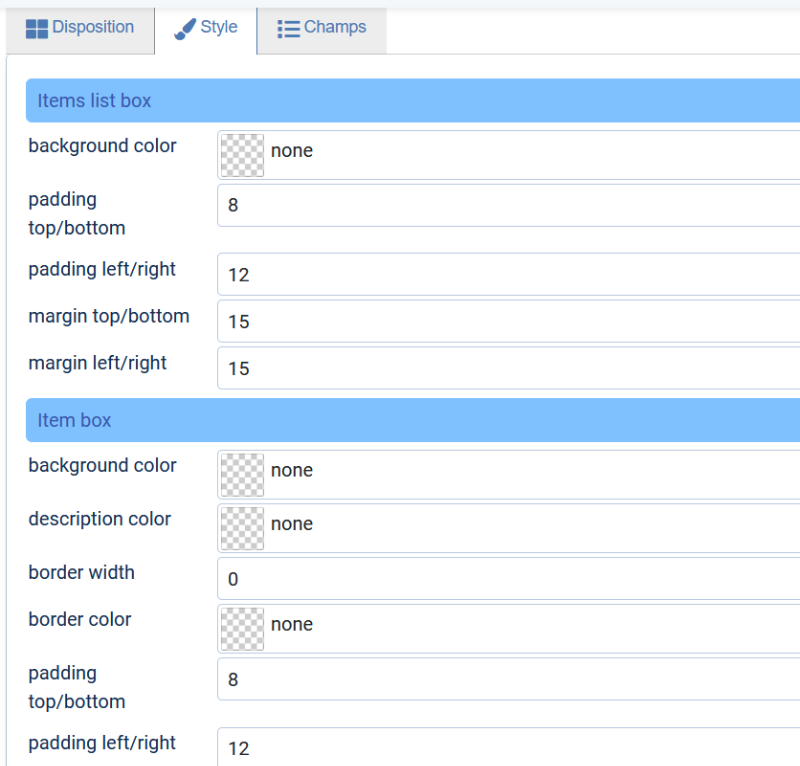800x766 pixels.
Task: Choose the border color swatch
Action: click(x=242, y=629)
